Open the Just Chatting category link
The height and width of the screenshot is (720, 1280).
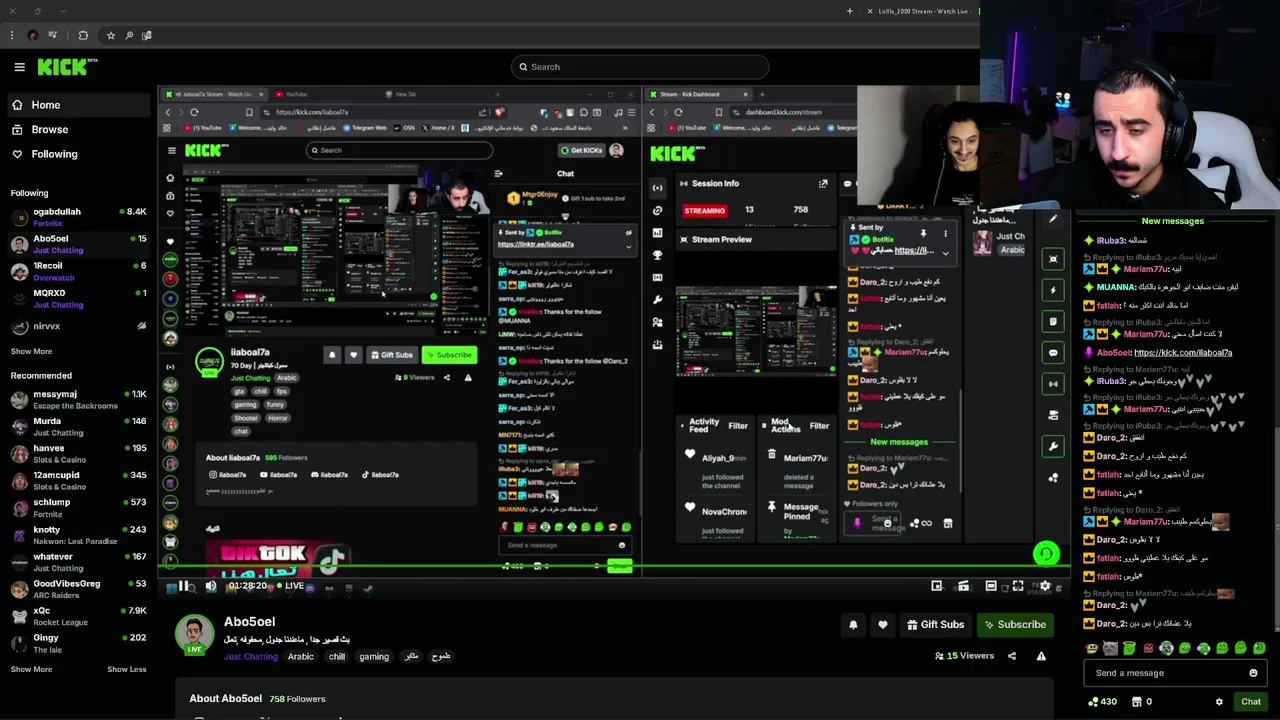[x=251, y=657]
